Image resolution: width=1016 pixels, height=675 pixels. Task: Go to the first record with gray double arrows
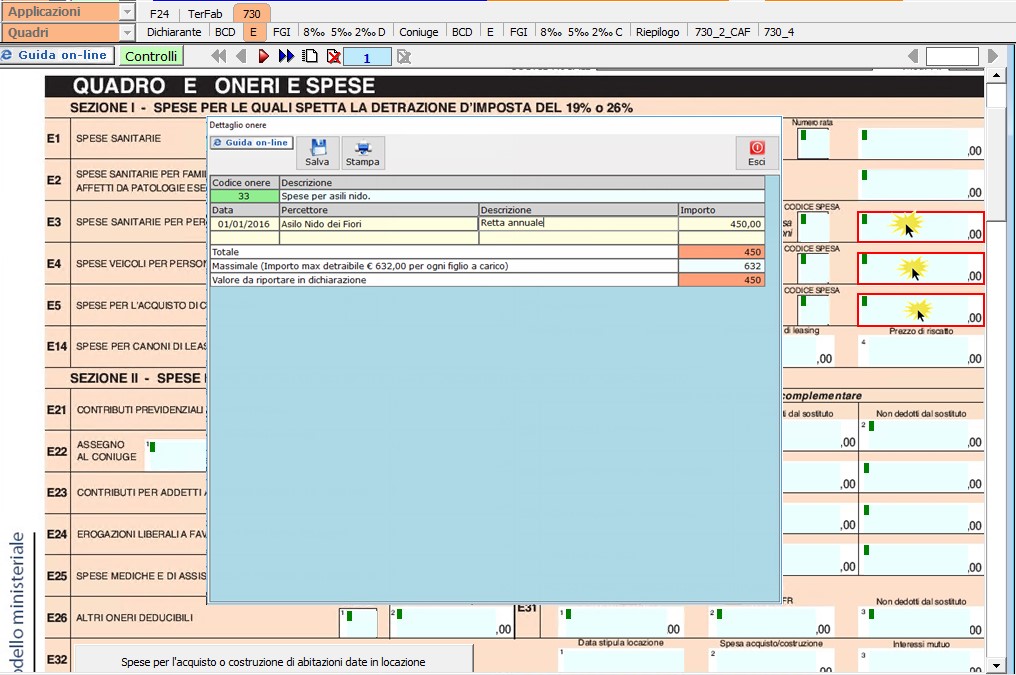click(219, 56)
